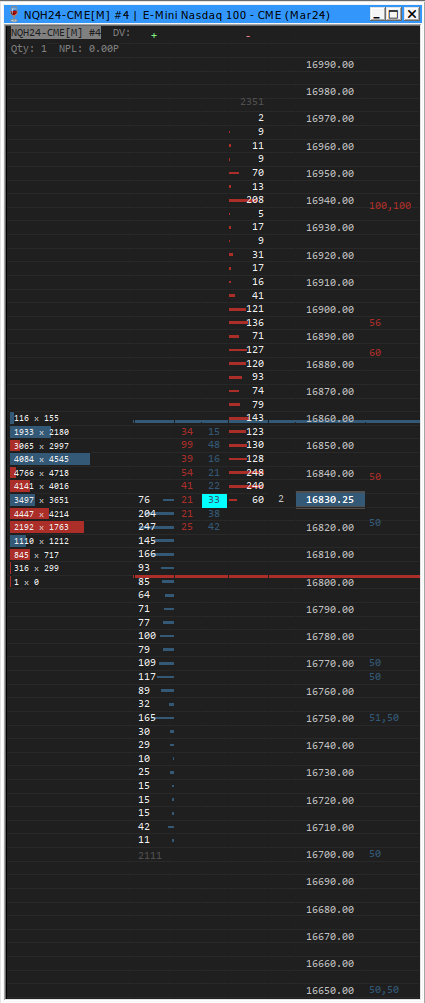The width and height of the screenshot is (425, 1003).
Task: Click the red 100,100 order marker
Action: tap(390, 206)
